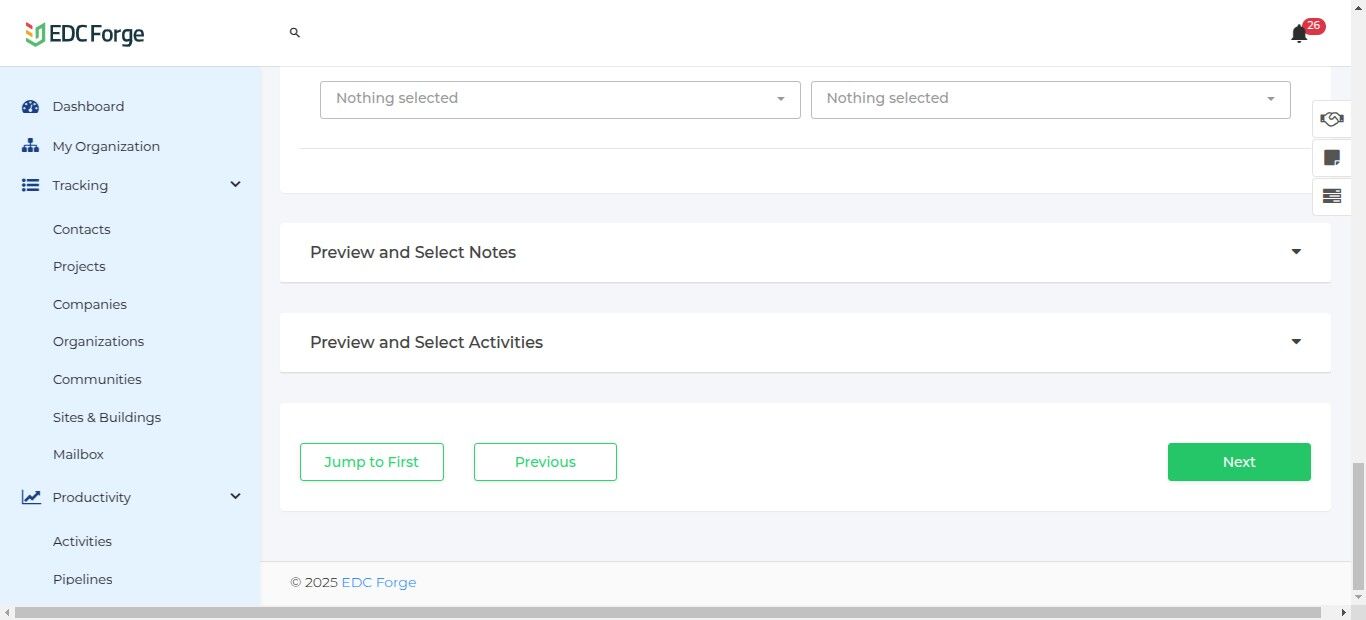The width and height of the screenshot is (1366, 620).
Task: Click the Jump to First button
Action: click(372, 462)
